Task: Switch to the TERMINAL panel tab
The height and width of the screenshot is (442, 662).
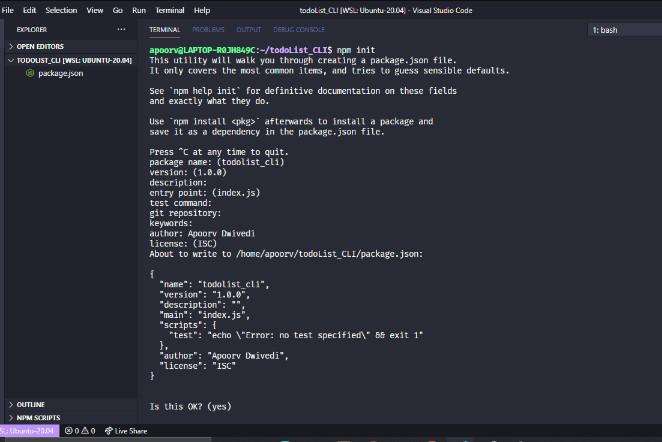Action: [165, 30]
